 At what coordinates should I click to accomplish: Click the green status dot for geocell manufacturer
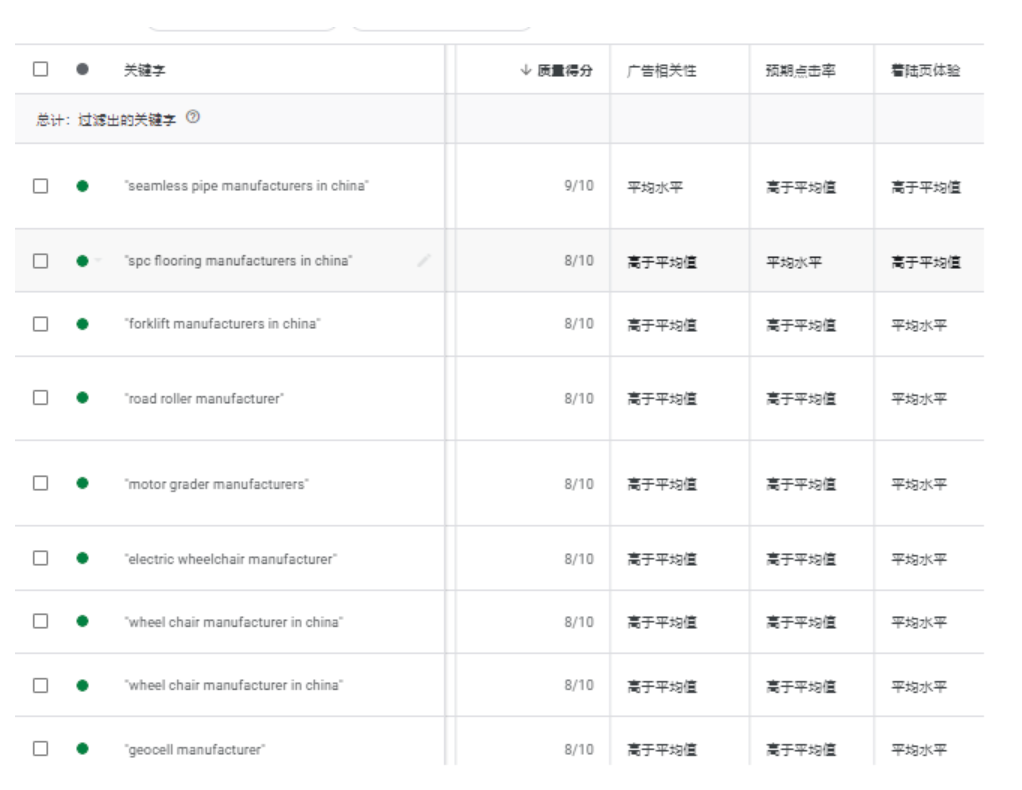click(82, 749)
